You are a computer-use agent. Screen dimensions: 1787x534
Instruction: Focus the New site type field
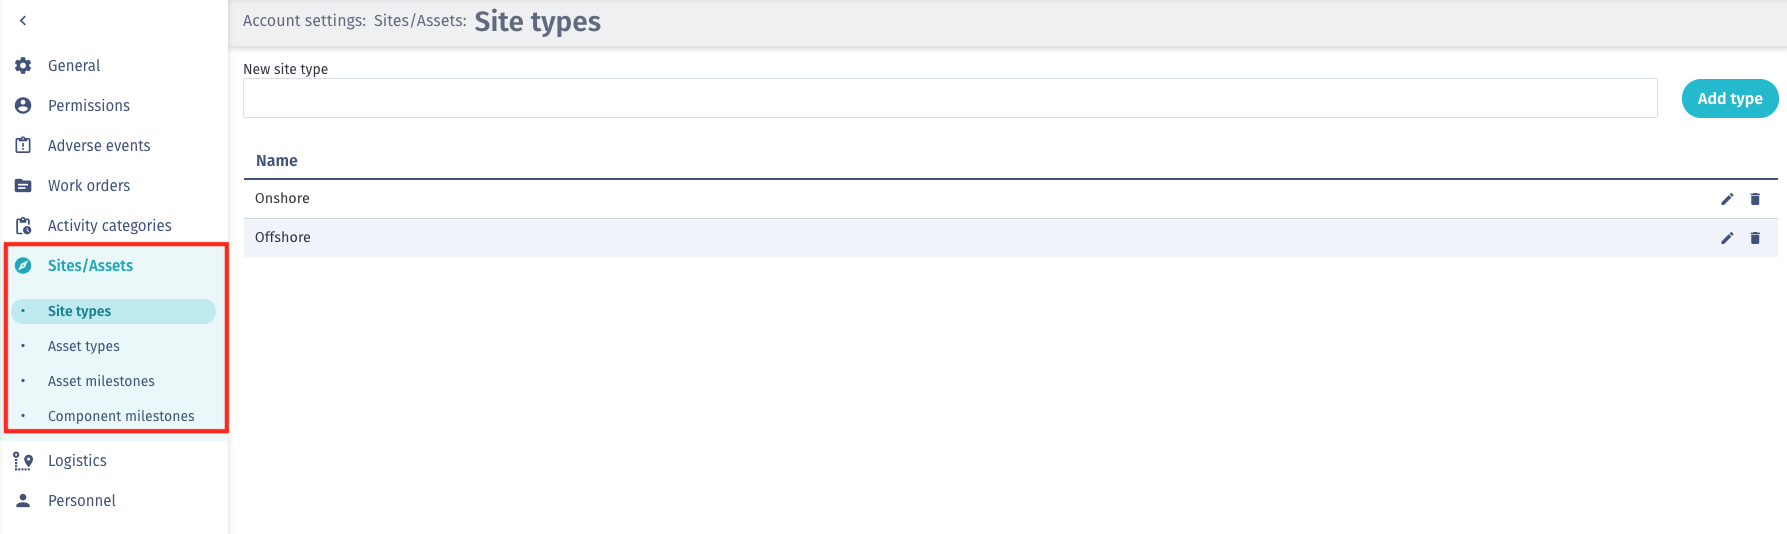950,98
